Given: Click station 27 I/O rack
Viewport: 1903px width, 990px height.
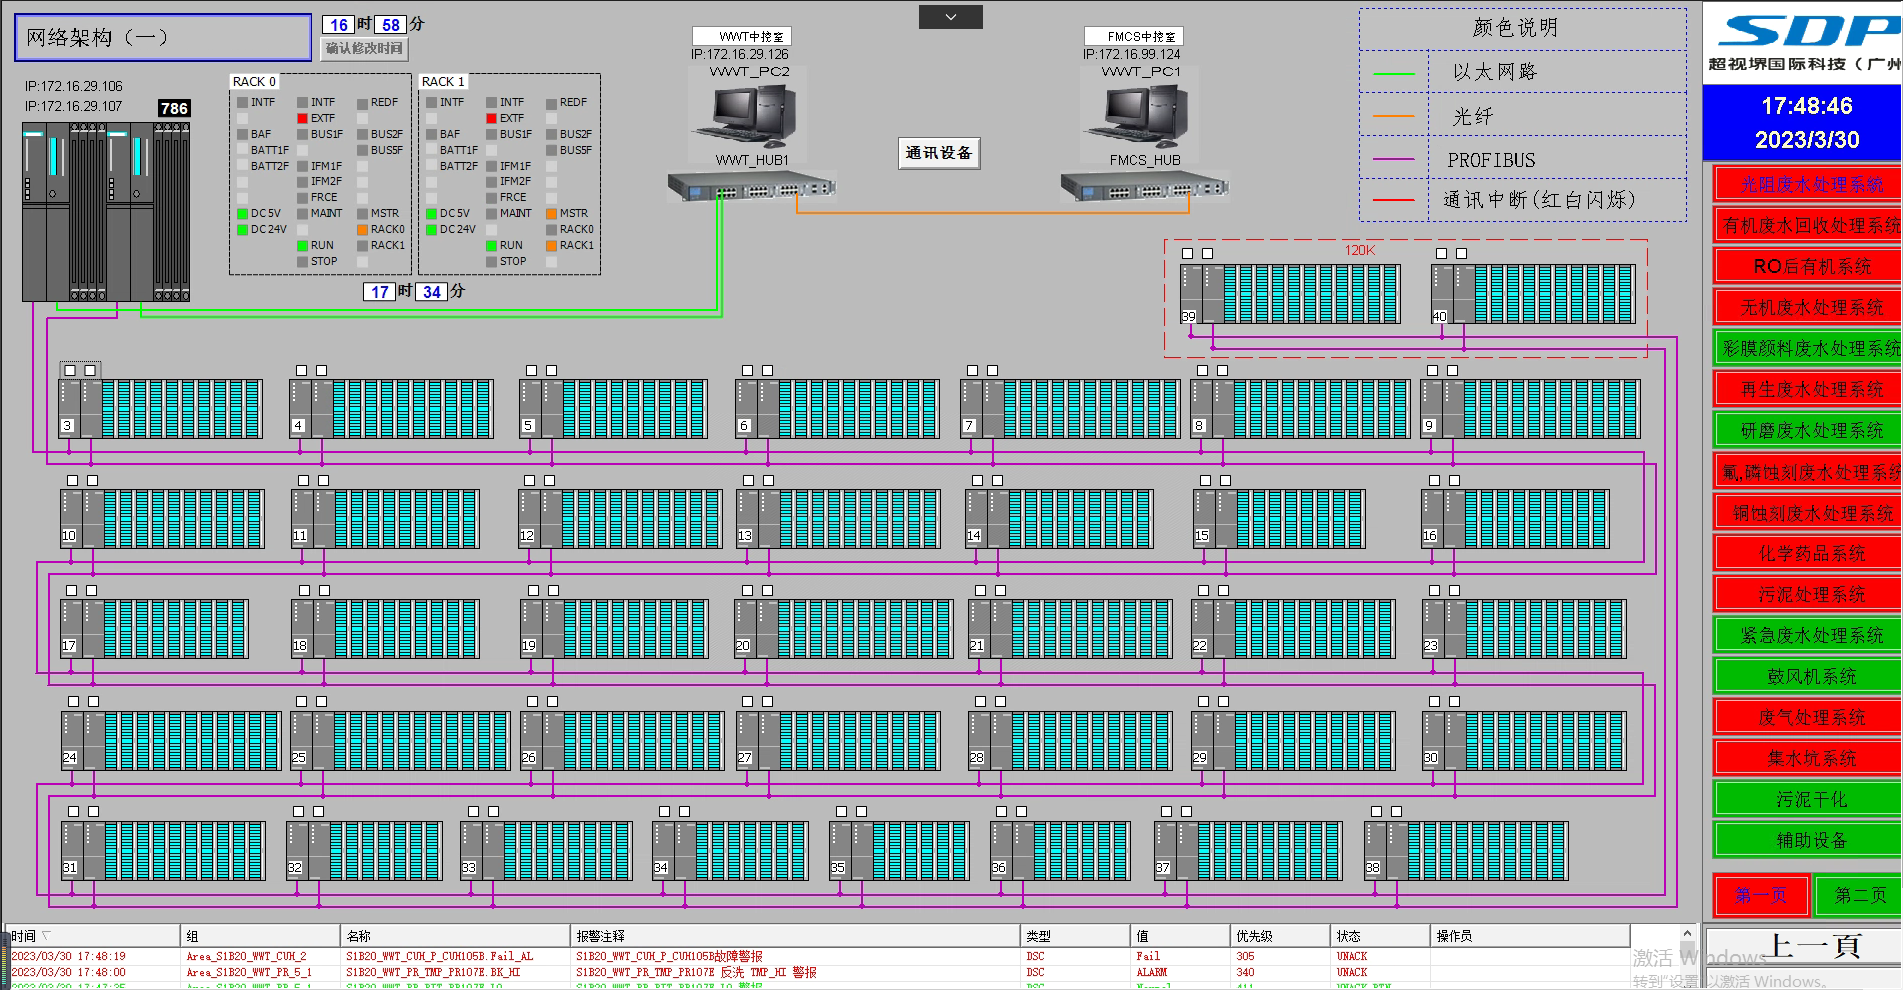Looking at the screenshot, I should point(838,741).
